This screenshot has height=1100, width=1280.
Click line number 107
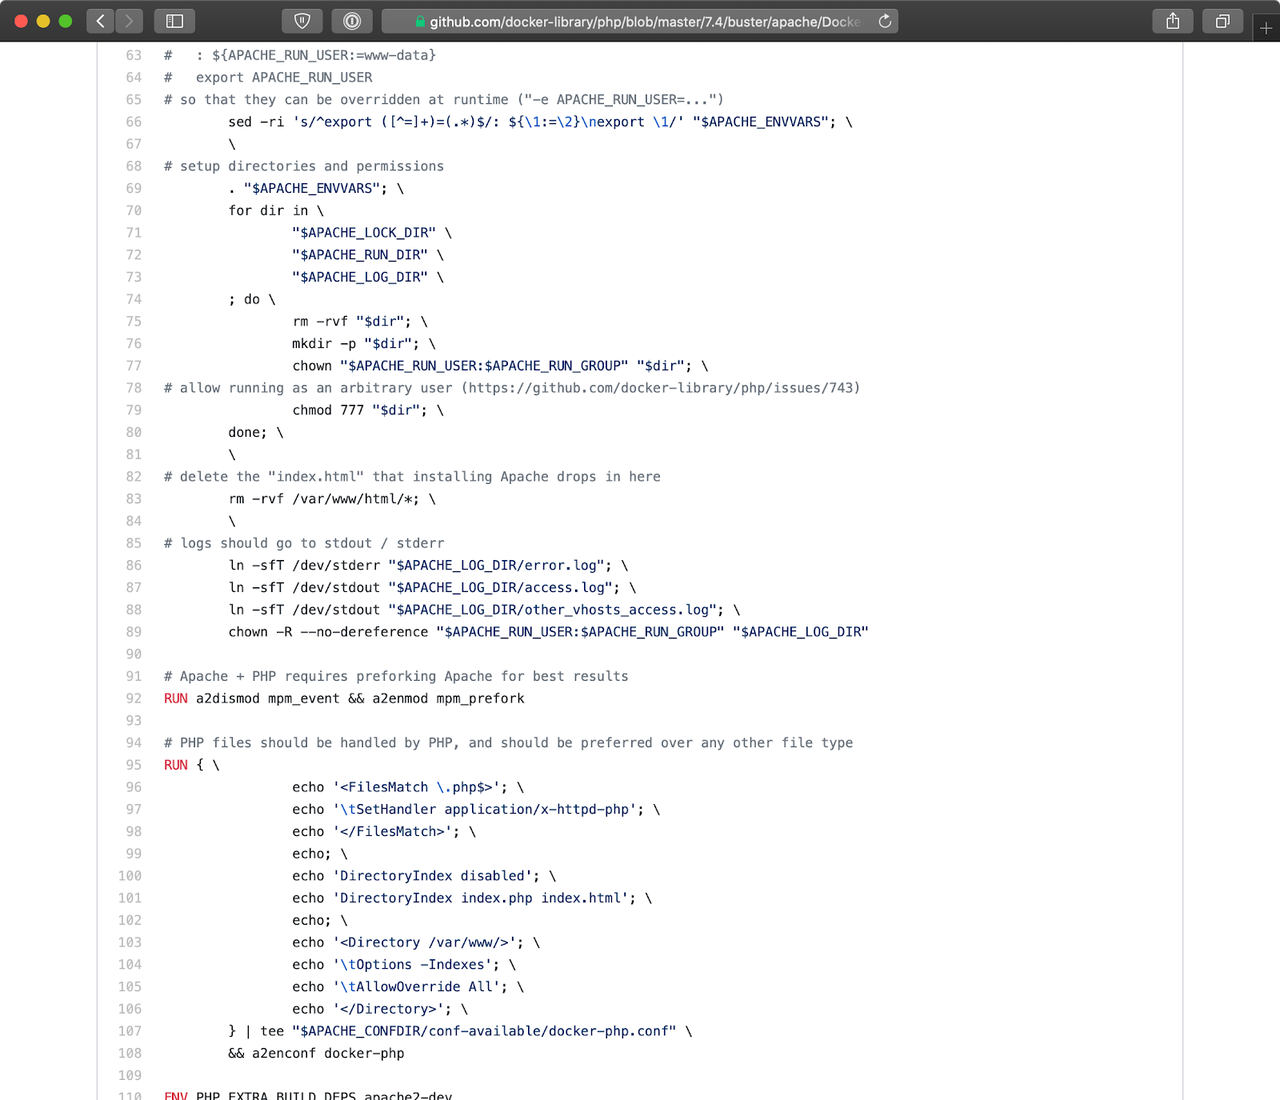point(131,1031)
